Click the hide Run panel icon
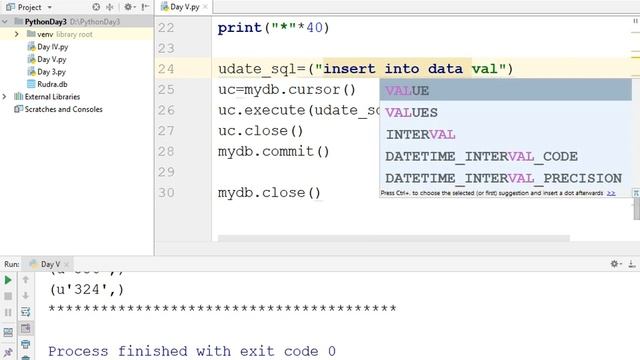This screenshot has width=640, height=360. [x=632, y=264]
